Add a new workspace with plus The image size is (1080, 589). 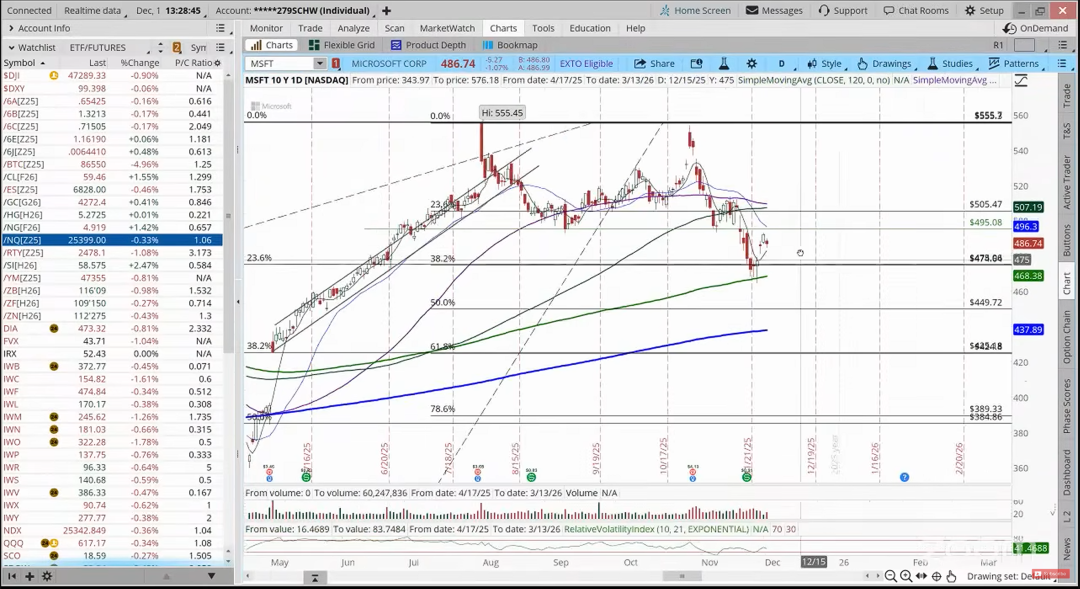[x=386, y=10]
